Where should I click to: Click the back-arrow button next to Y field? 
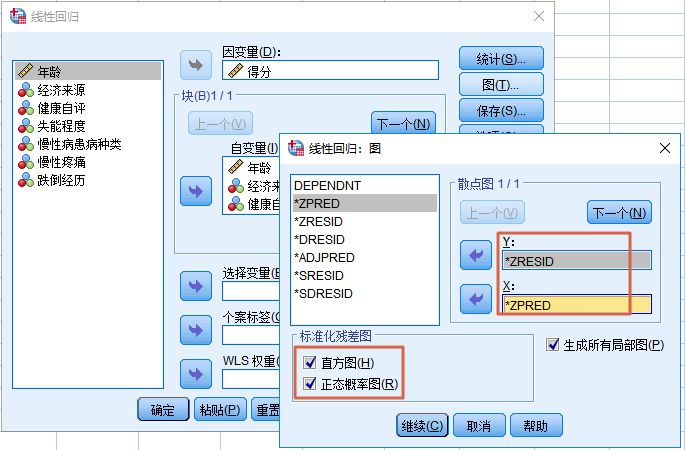(476, 255)
